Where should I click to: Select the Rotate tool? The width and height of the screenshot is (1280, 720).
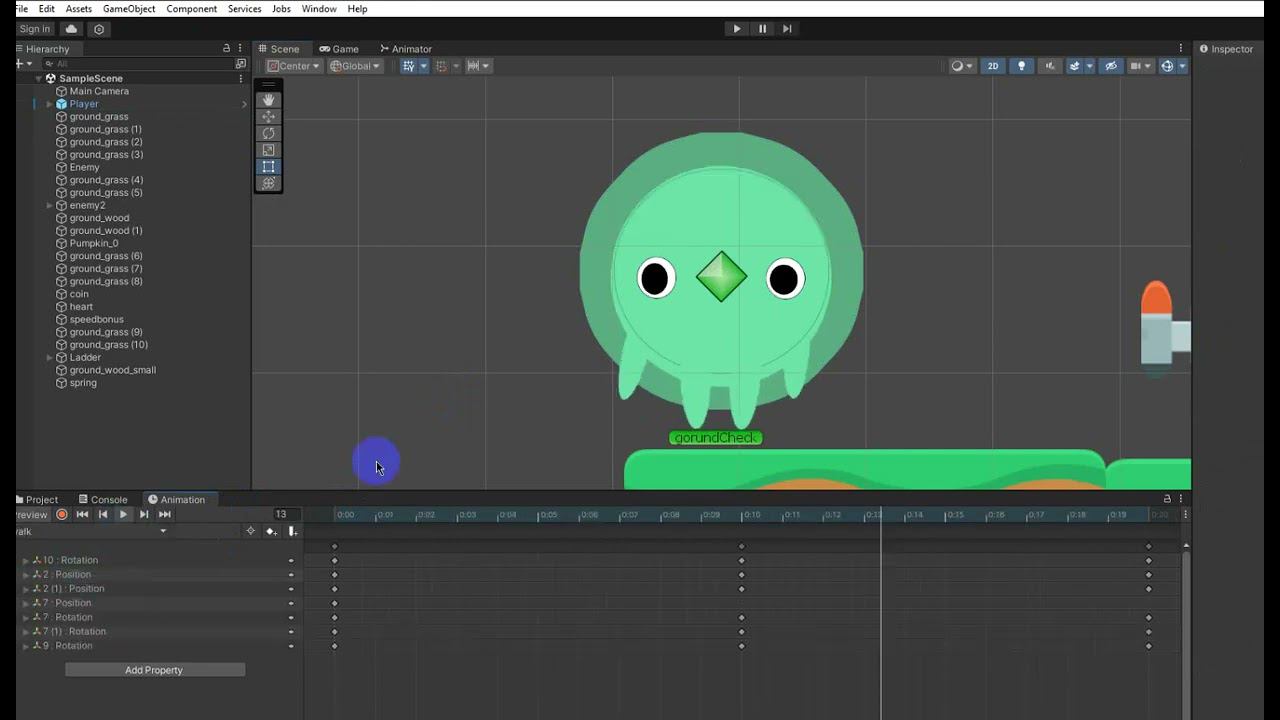[x=268, y=134]
